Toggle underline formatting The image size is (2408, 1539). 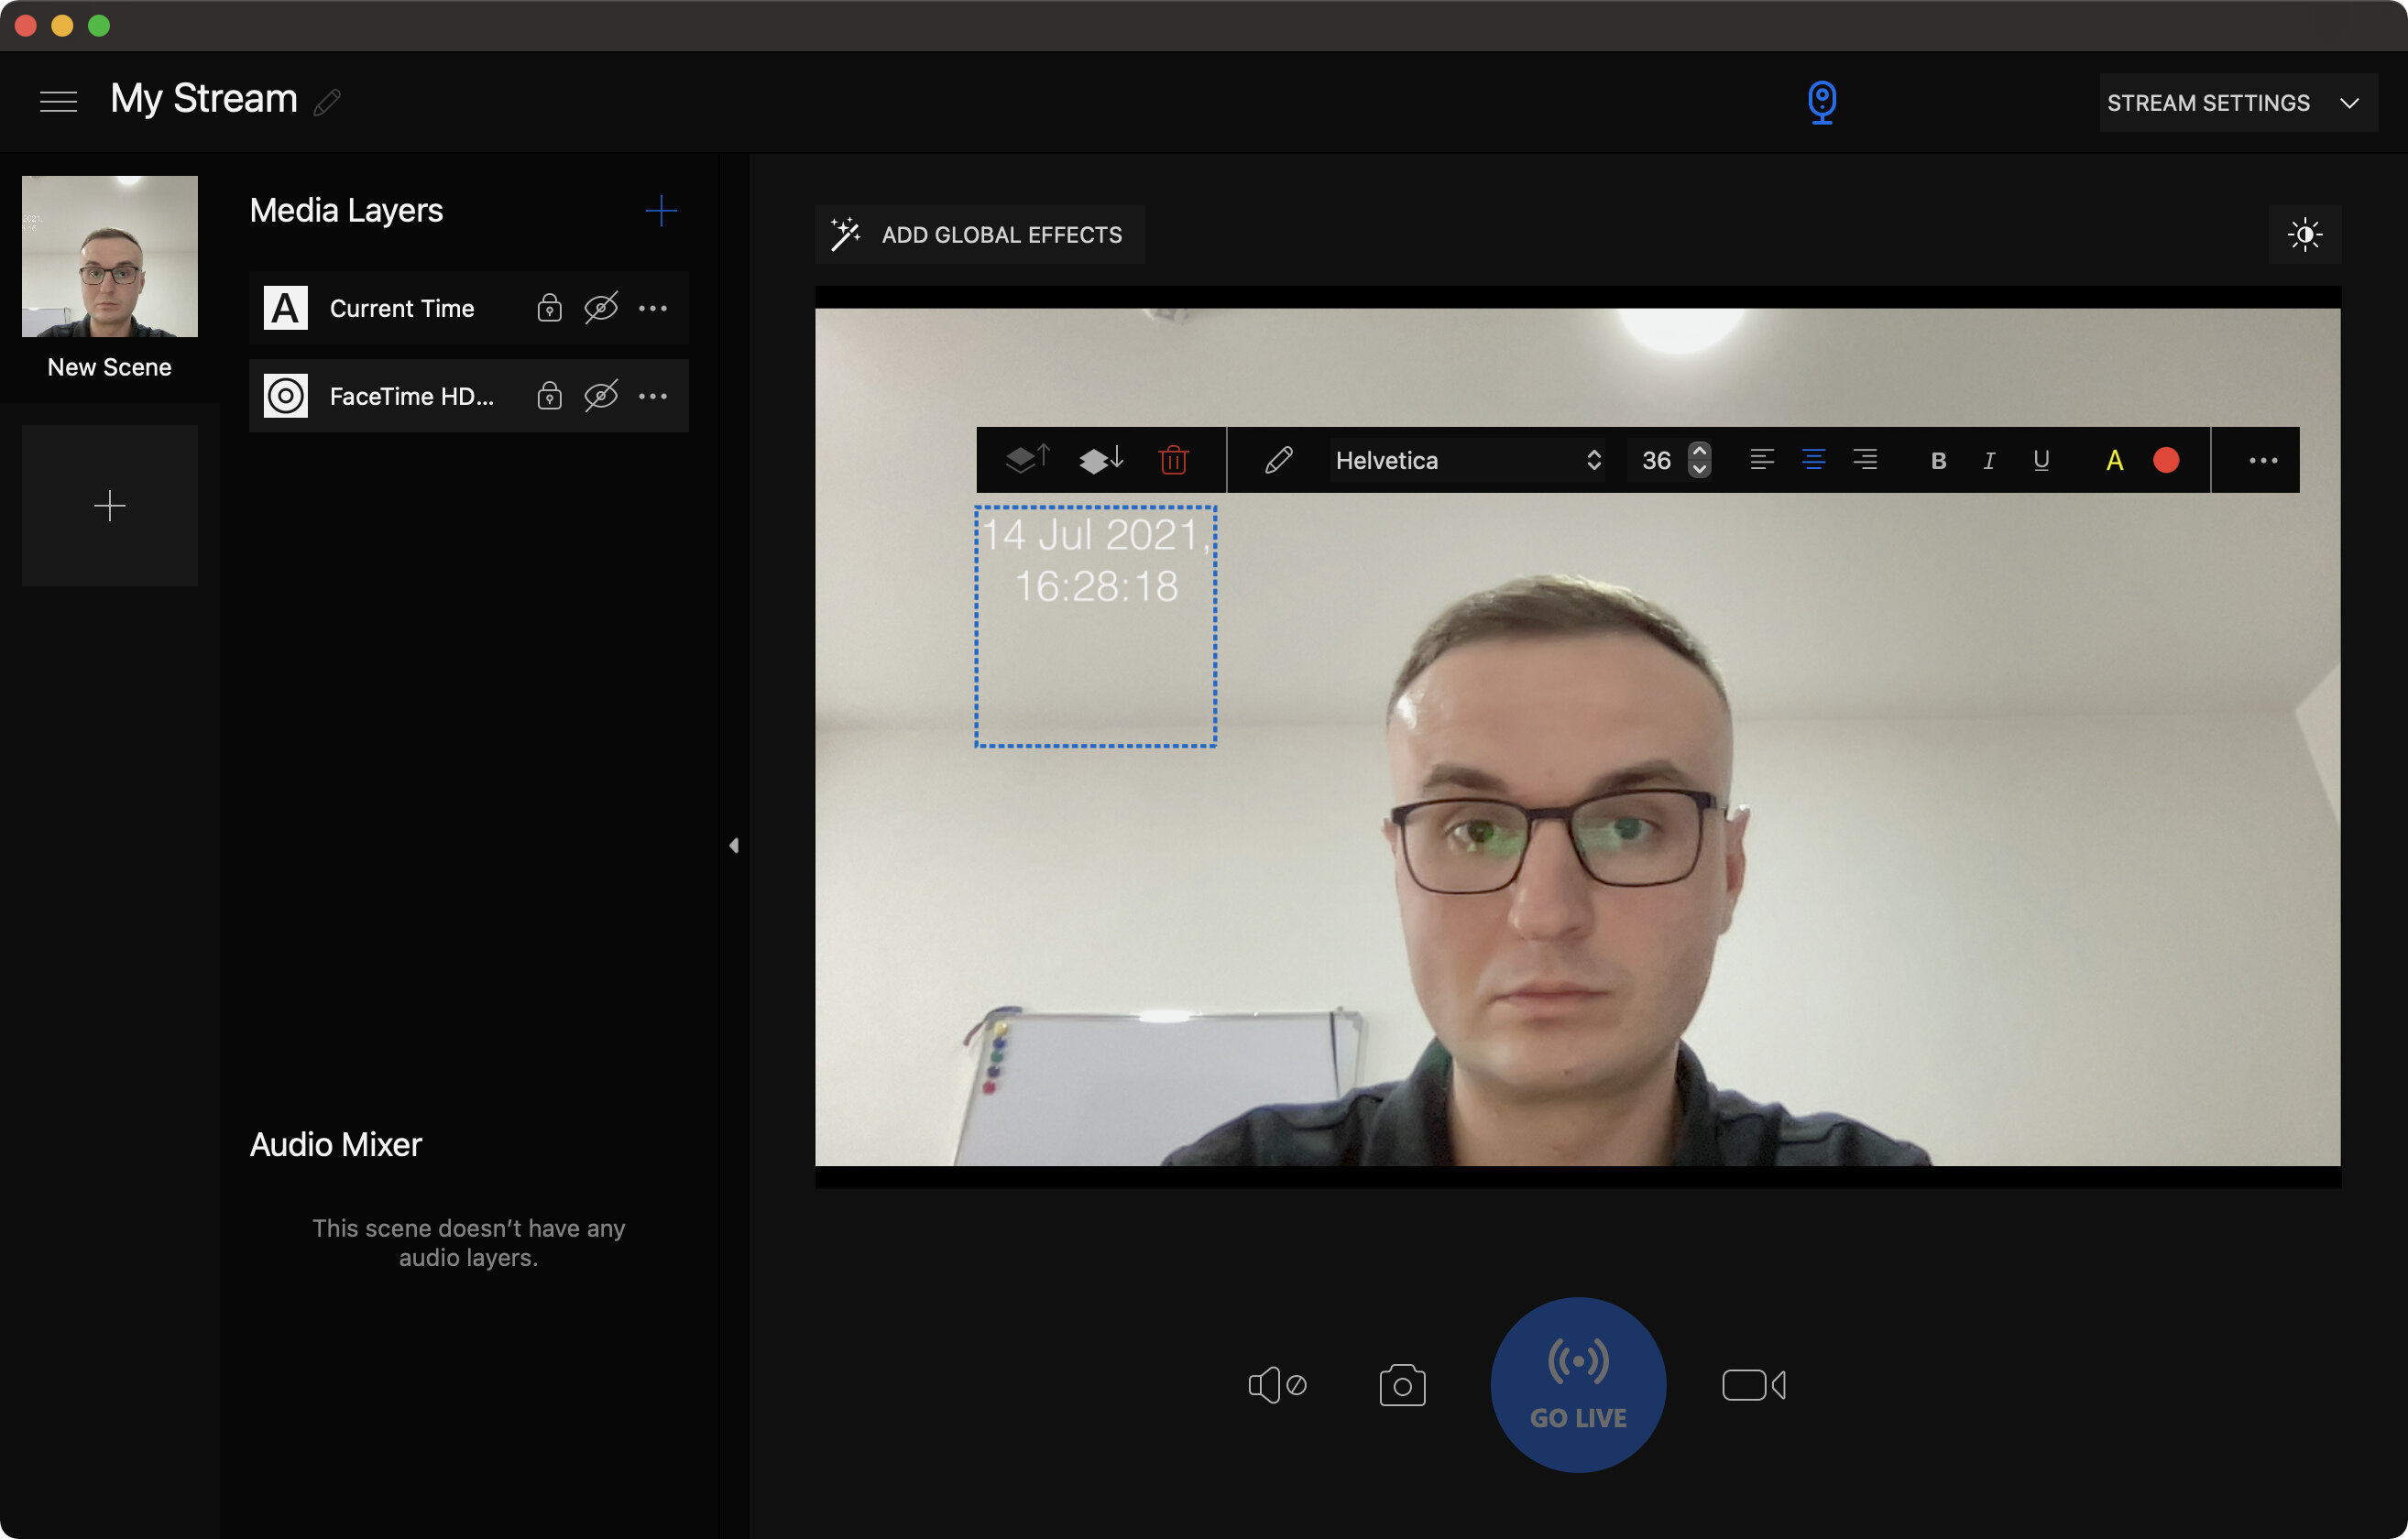tap(2041, 461)
